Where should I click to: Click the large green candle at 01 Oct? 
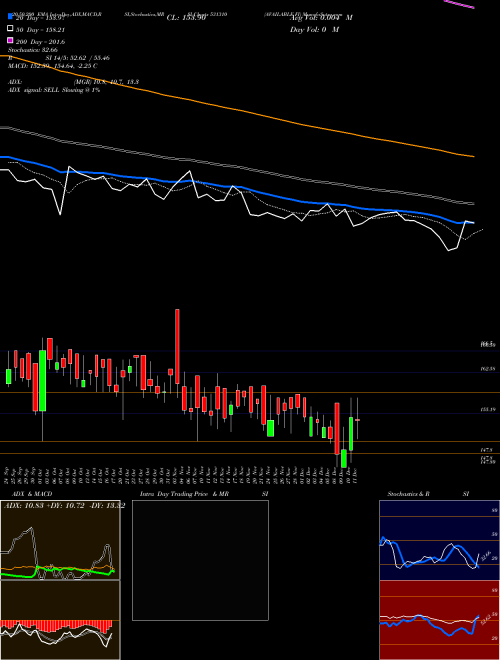43,381
